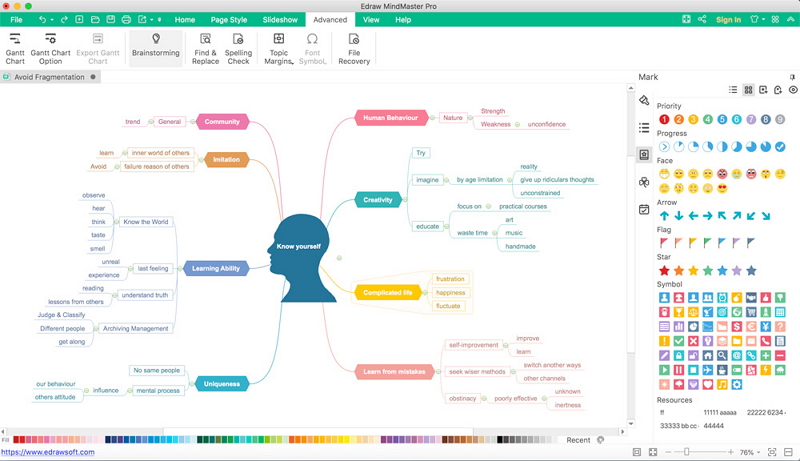Open the clipart clover sidebar tab

click(x=644, y=182)
